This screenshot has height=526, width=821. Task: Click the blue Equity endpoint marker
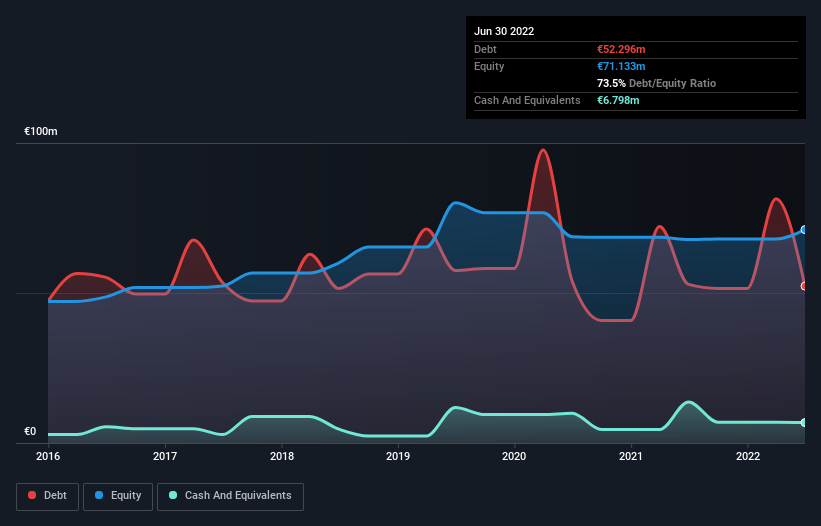pyautogui.click(x=804, y=230)
